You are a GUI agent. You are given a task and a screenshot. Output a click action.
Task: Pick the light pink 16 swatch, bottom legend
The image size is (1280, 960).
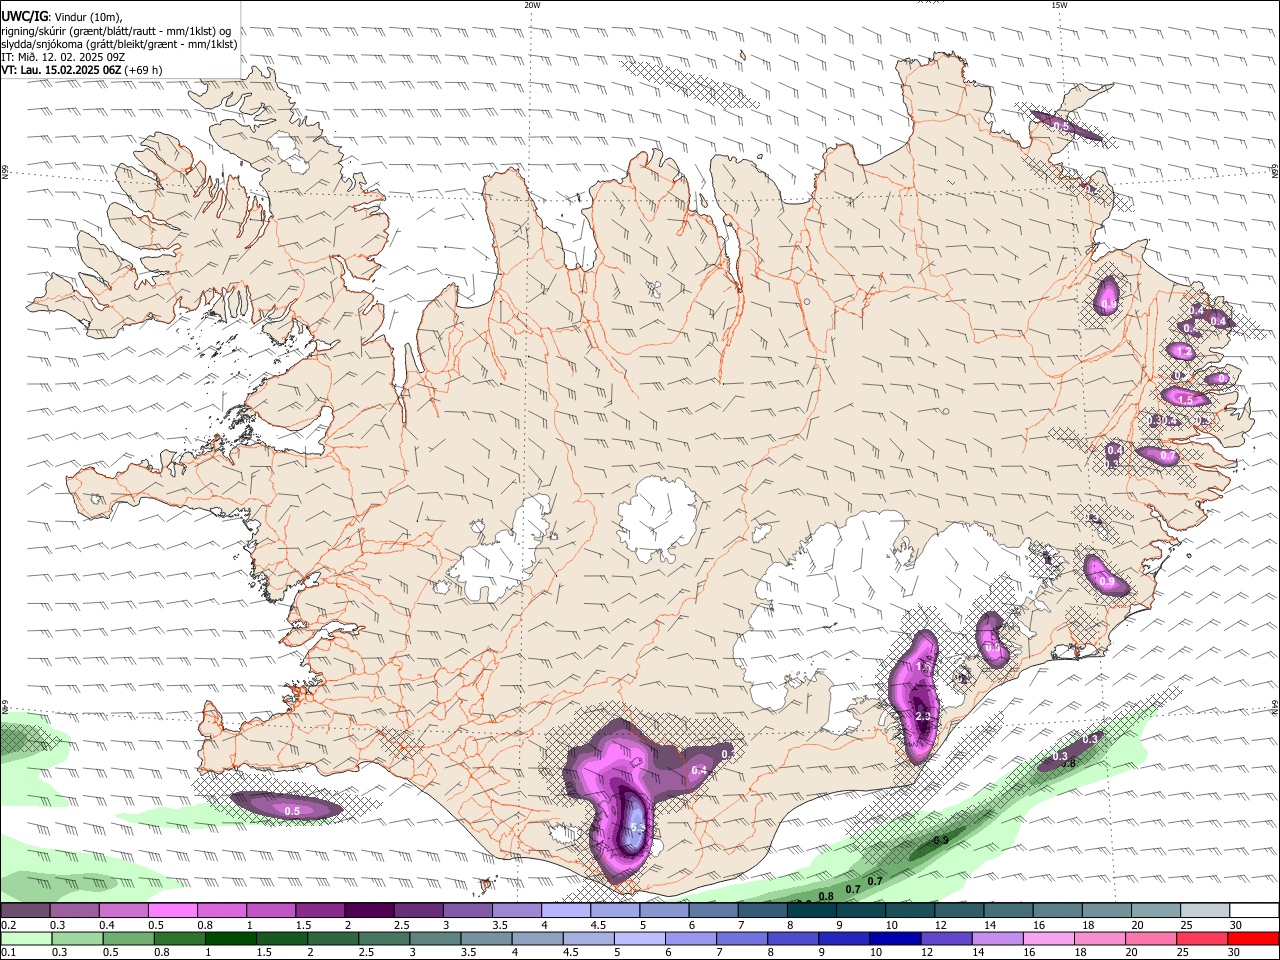pyautogui.click(x=1048, y=938)
